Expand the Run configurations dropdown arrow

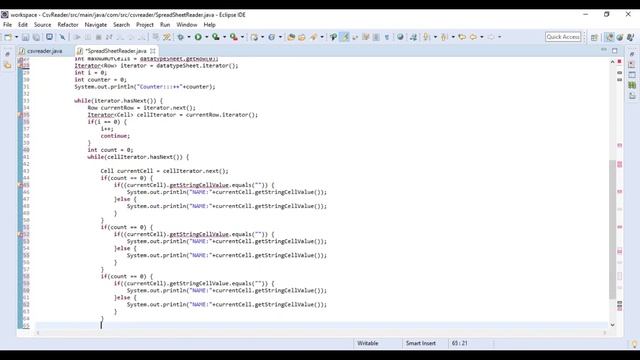click(207, 37)
